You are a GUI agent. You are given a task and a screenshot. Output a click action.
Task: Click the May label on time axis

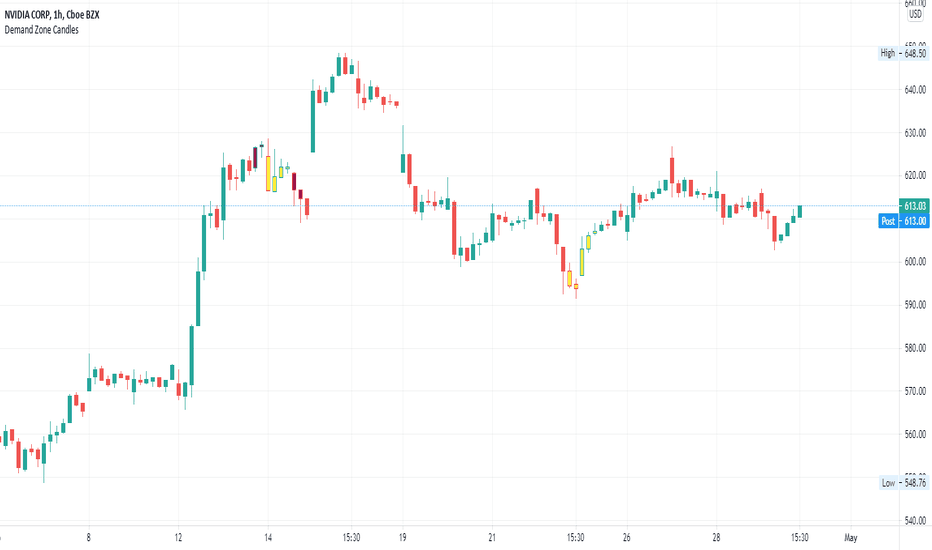851,538
